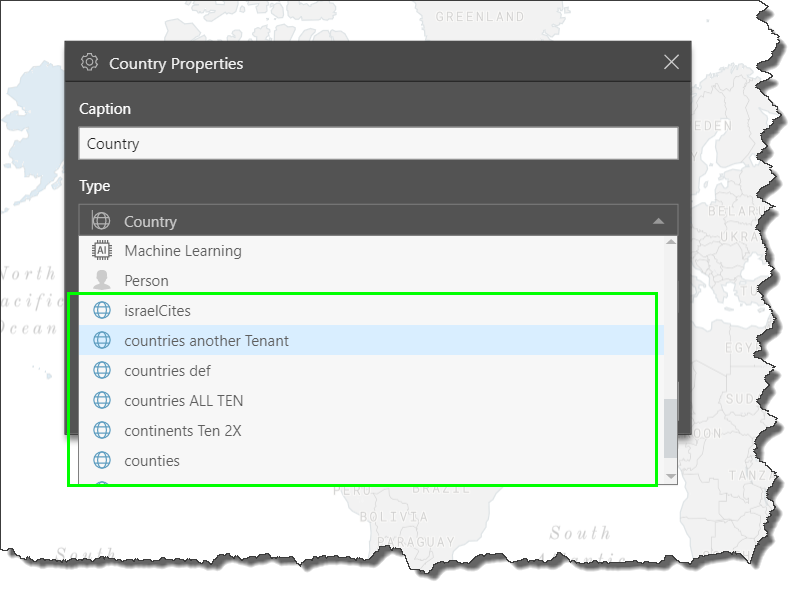Close the Country Properties dialog

click(x=671, y=62)
